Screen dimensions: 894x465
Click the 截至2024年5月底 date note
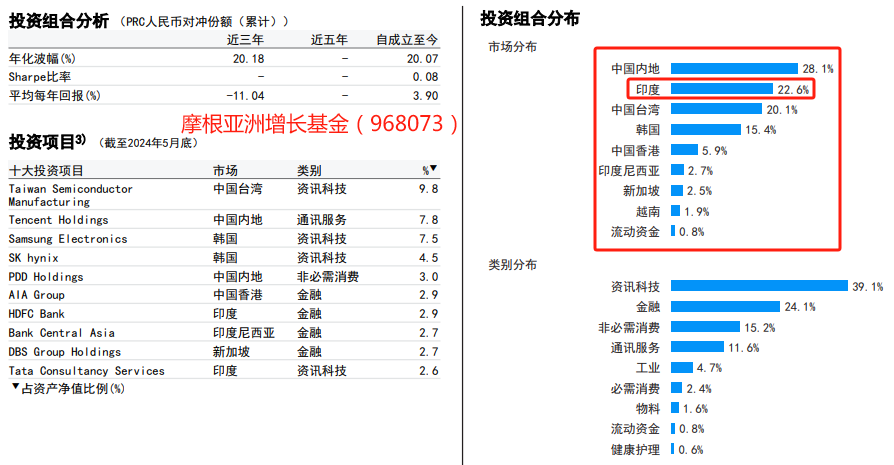click(x=148, y=143)
